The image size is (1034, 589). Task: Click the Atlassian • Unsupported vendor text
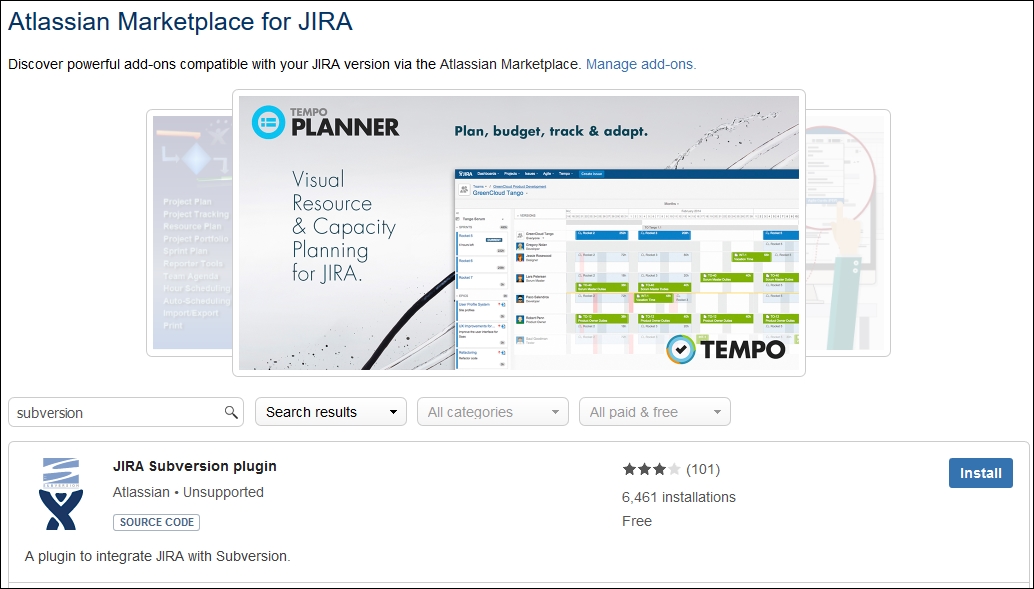tap(188, 492)
